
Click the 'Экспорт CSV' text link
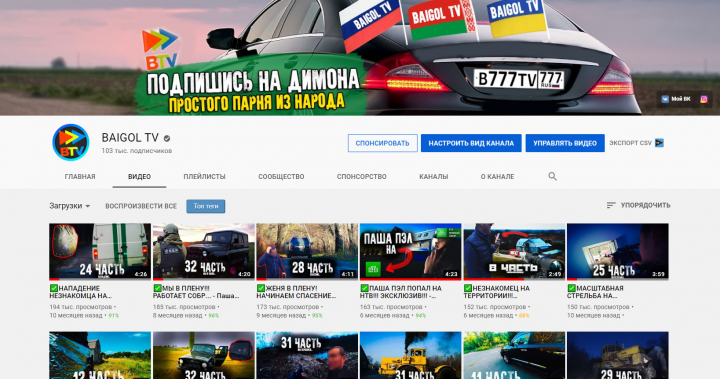coord(630,143)
